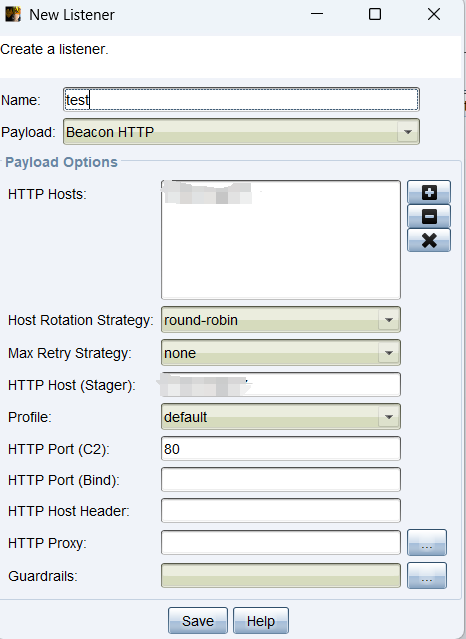Screen dimensions: 466x639
Task: Select the HTTP Port (C2) field
Action: pyautogui.click(x=281, y=449)
